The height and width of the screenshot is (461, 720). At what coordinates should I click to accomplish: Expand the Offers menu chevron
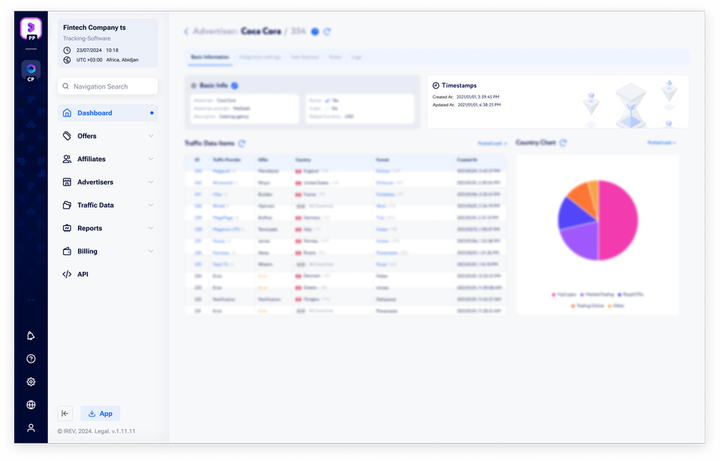click(x=151, y=136)
